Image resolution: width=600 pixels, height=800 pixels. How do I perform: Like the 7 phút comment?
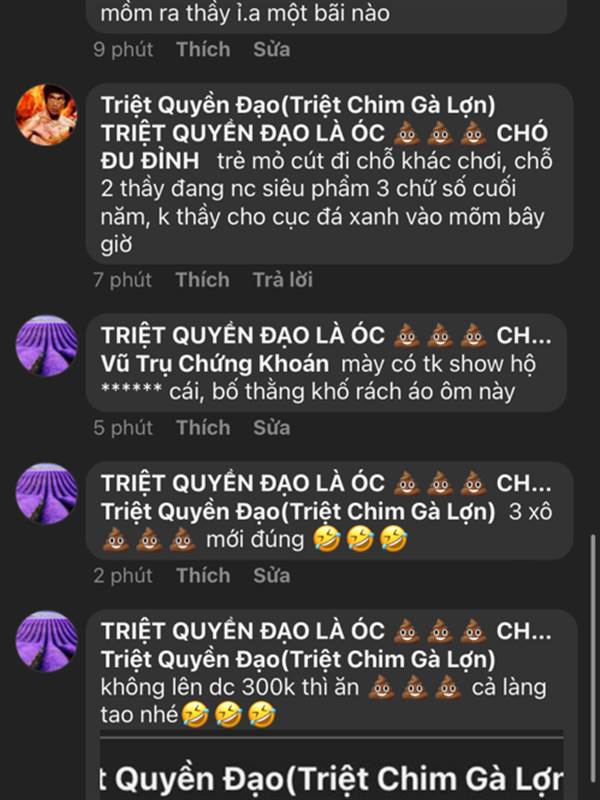(x=203, y=280)
